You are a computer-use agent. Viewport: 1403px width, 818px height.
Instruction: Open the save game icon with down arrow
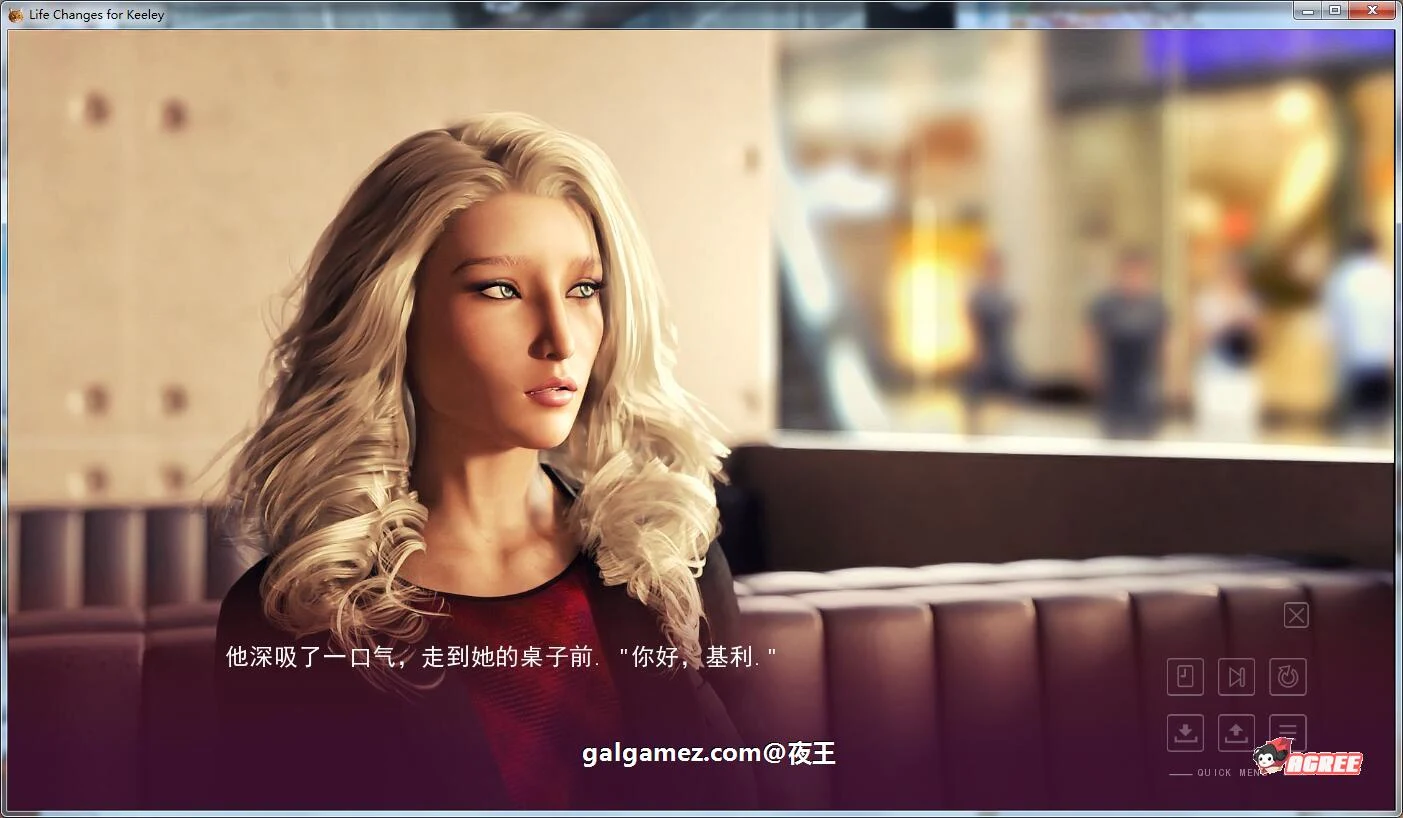click(1185, 733)
